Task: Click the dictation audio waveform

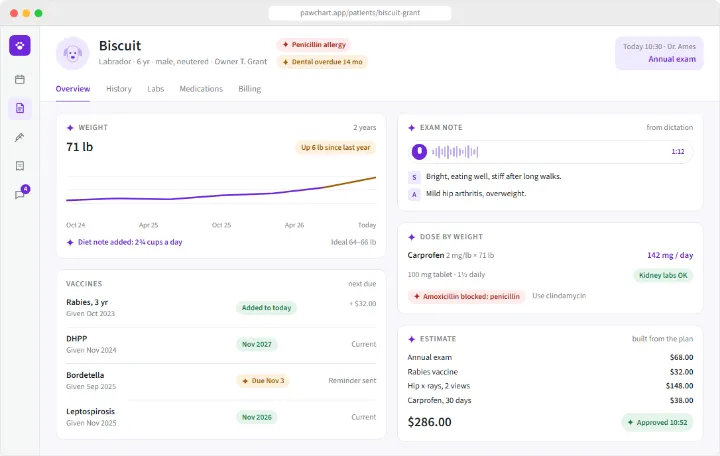Action: click(455, 152)
